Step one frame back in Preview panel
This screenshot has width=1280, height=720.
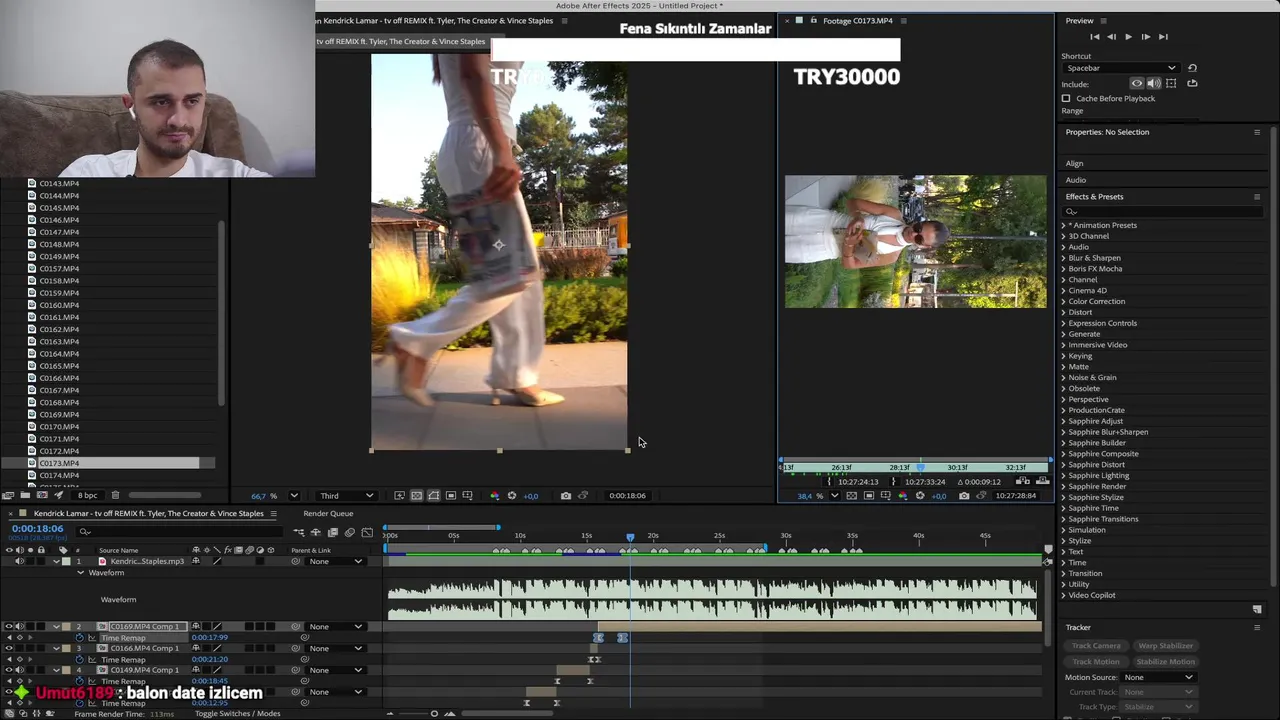1111,37
